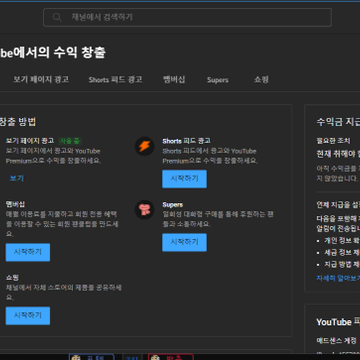Click the 창출 방법 section heading
360x360 pixels.
coord(18,122)
